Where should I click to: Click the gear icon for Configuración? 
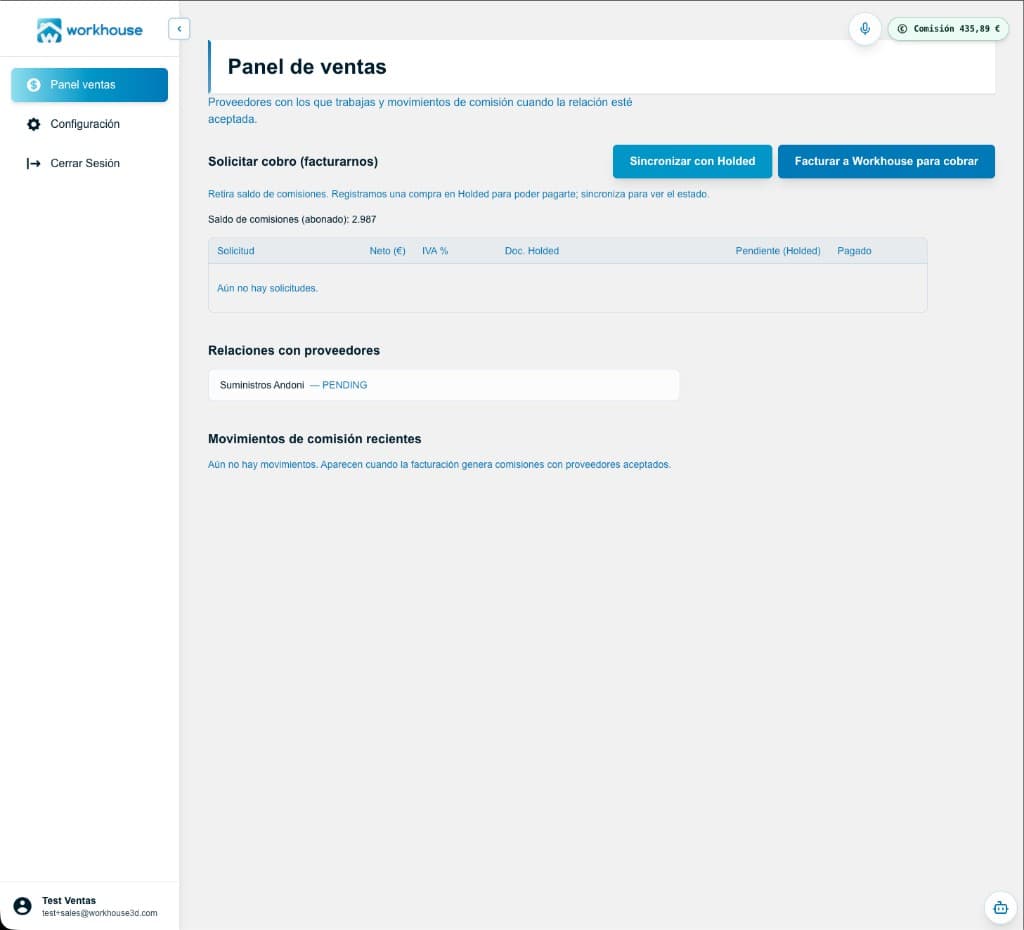point(33,124)
